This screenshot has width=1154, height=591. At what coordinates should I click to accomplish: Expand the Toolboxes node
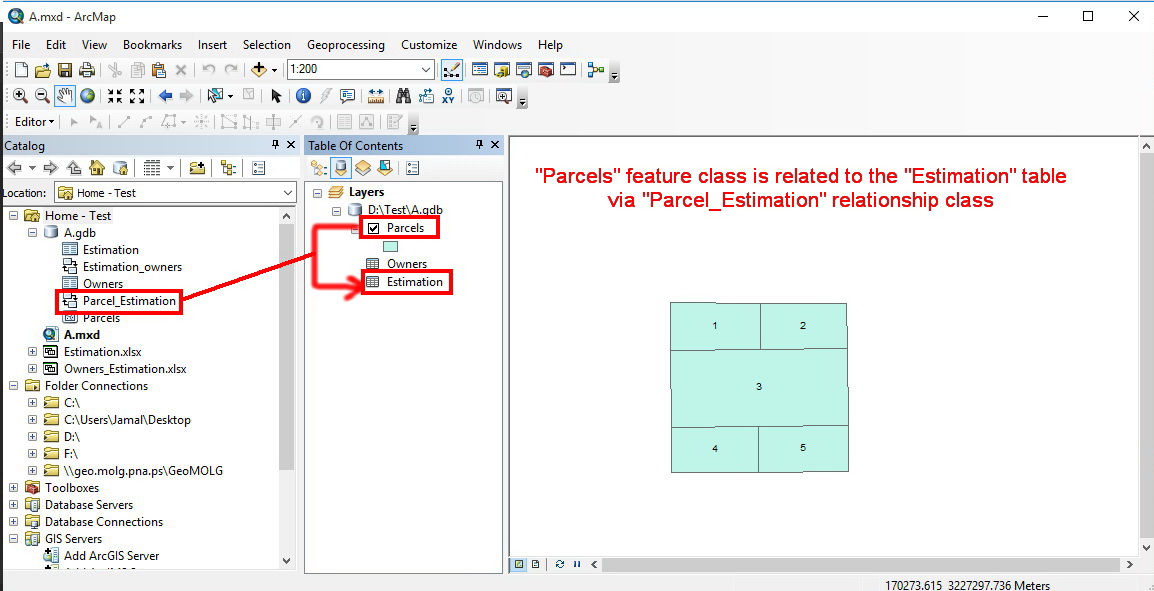click(x=13, y=488)
